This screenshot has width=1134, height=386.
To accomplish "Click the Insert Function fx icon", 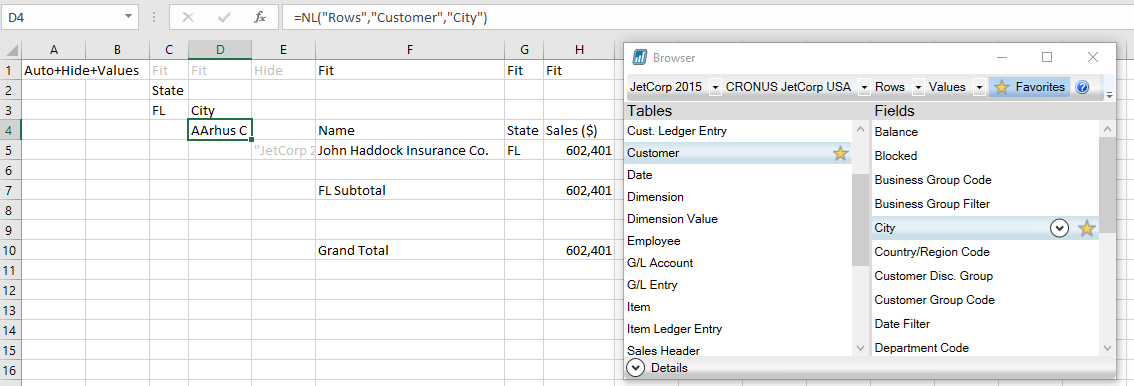I will 260,17.
